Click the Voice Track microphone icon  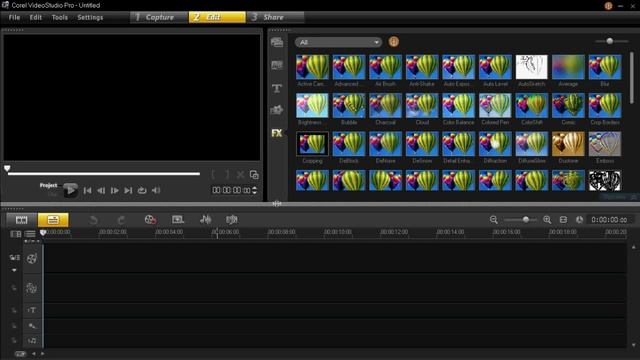[31, 326]
